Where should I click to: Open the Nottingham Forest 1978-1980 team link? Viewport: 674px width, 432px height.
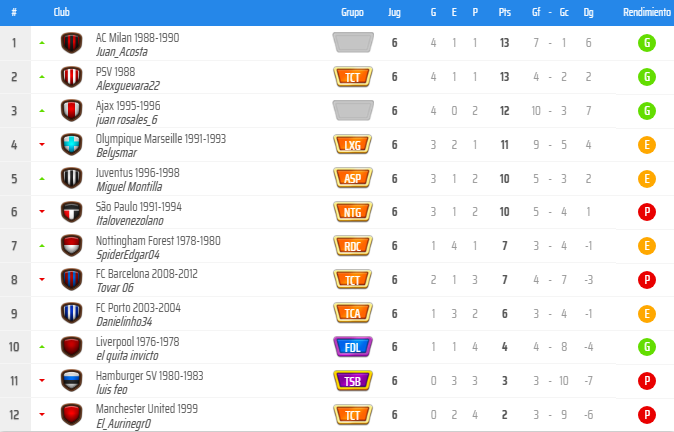coord(157,240)
